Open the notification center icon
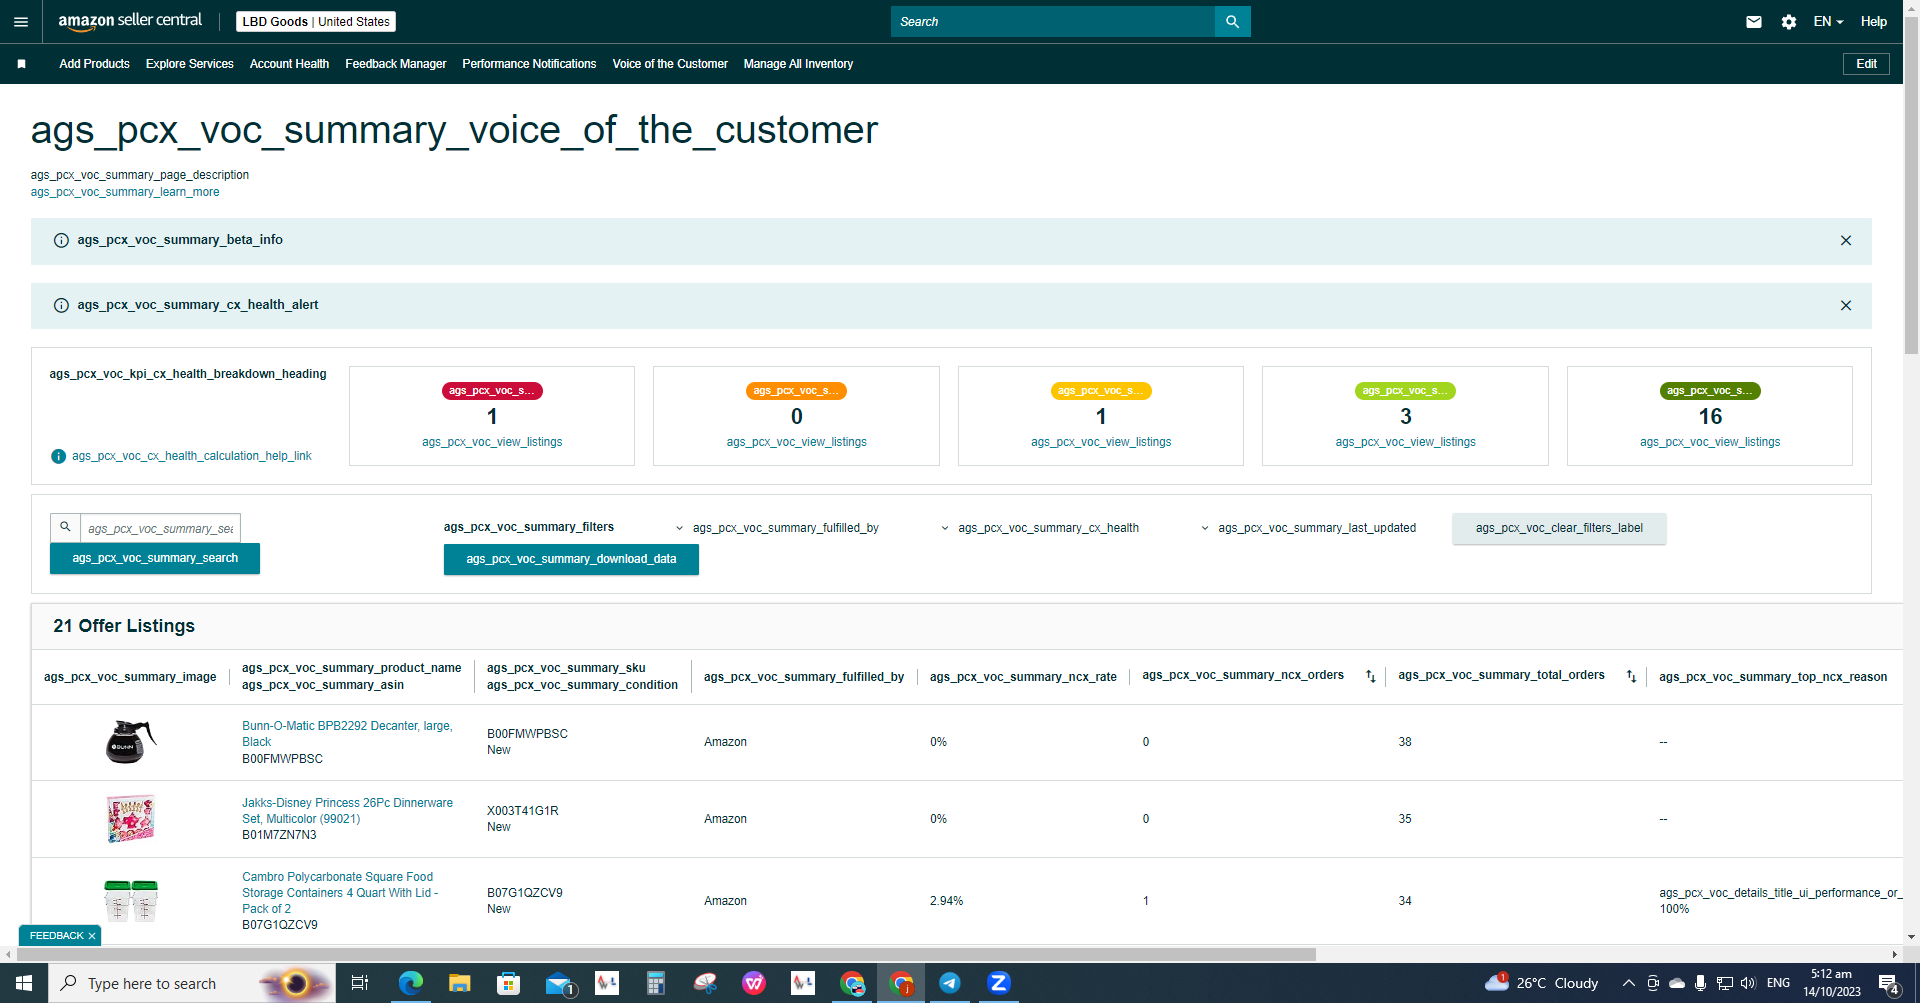 tap(1888, 983)
